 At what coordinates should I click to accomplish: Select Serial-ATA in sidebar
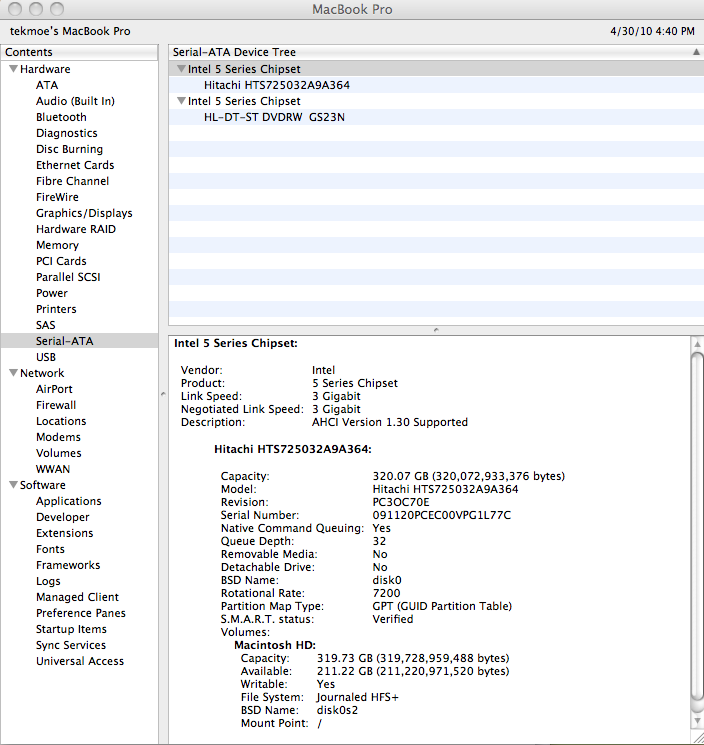tap(64, 341)
